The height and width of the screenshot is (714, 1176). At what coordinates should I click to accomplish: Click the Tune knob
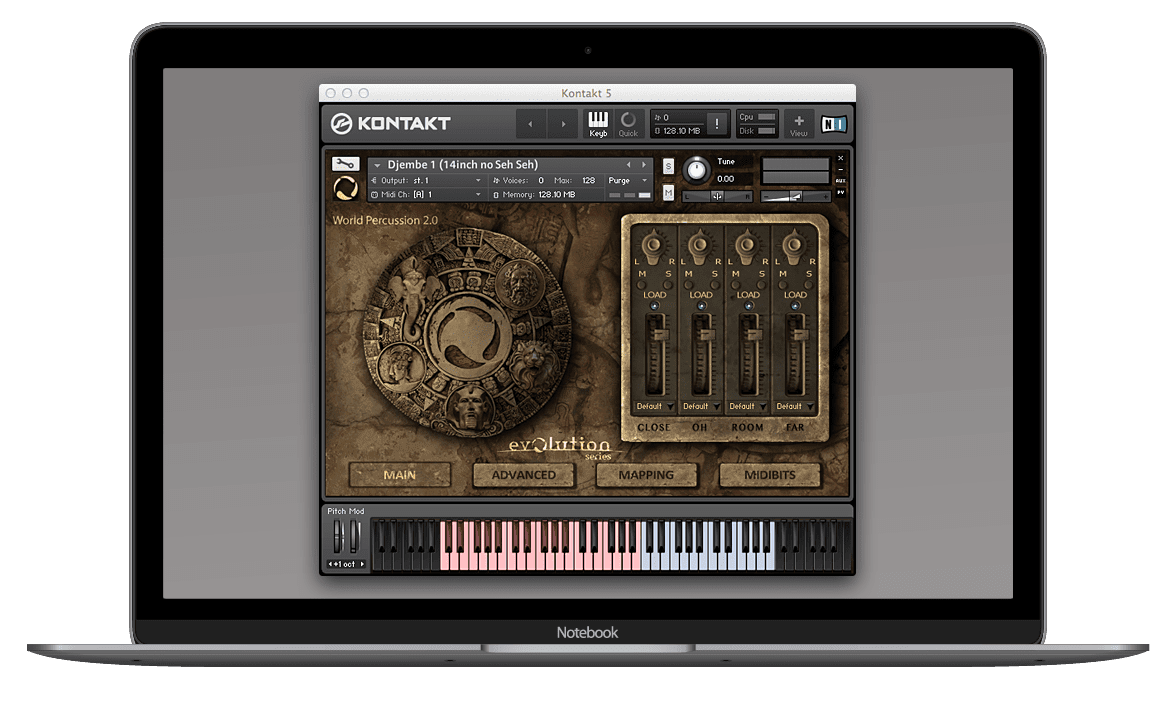click(697, 170)
